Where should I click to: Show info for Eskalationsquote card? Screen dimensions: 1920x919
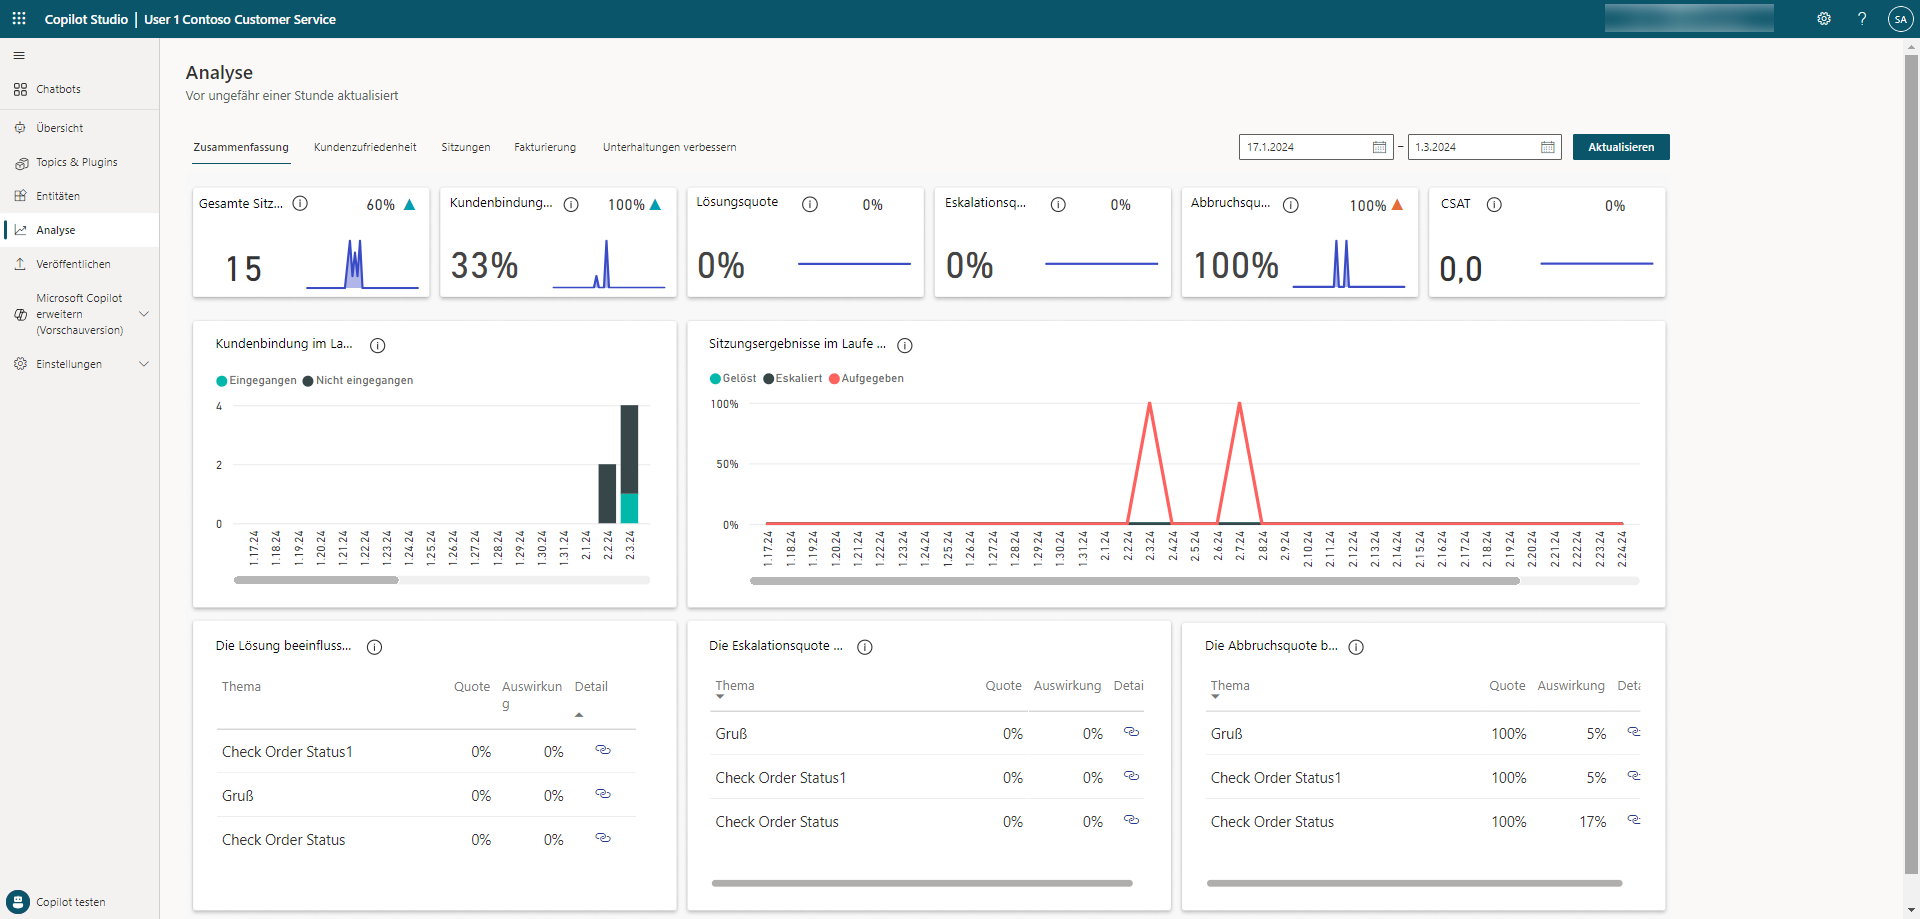pos(1058,204)
